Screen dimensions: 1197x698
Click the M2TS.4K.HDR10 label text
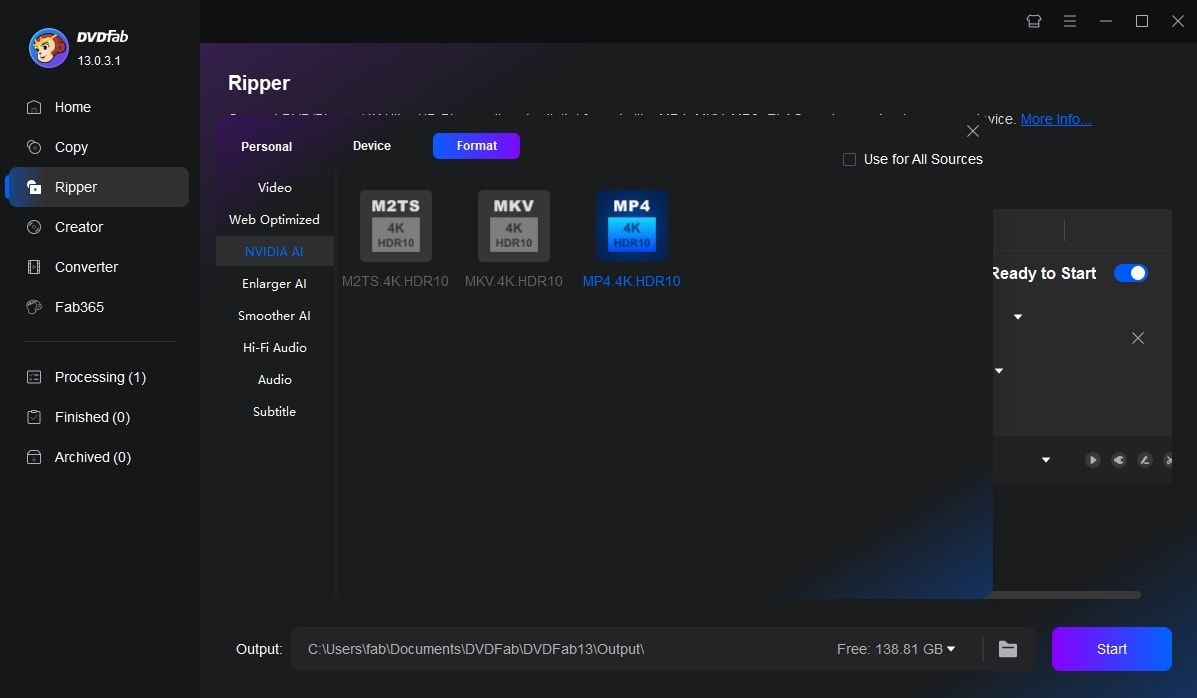point(395,281)
